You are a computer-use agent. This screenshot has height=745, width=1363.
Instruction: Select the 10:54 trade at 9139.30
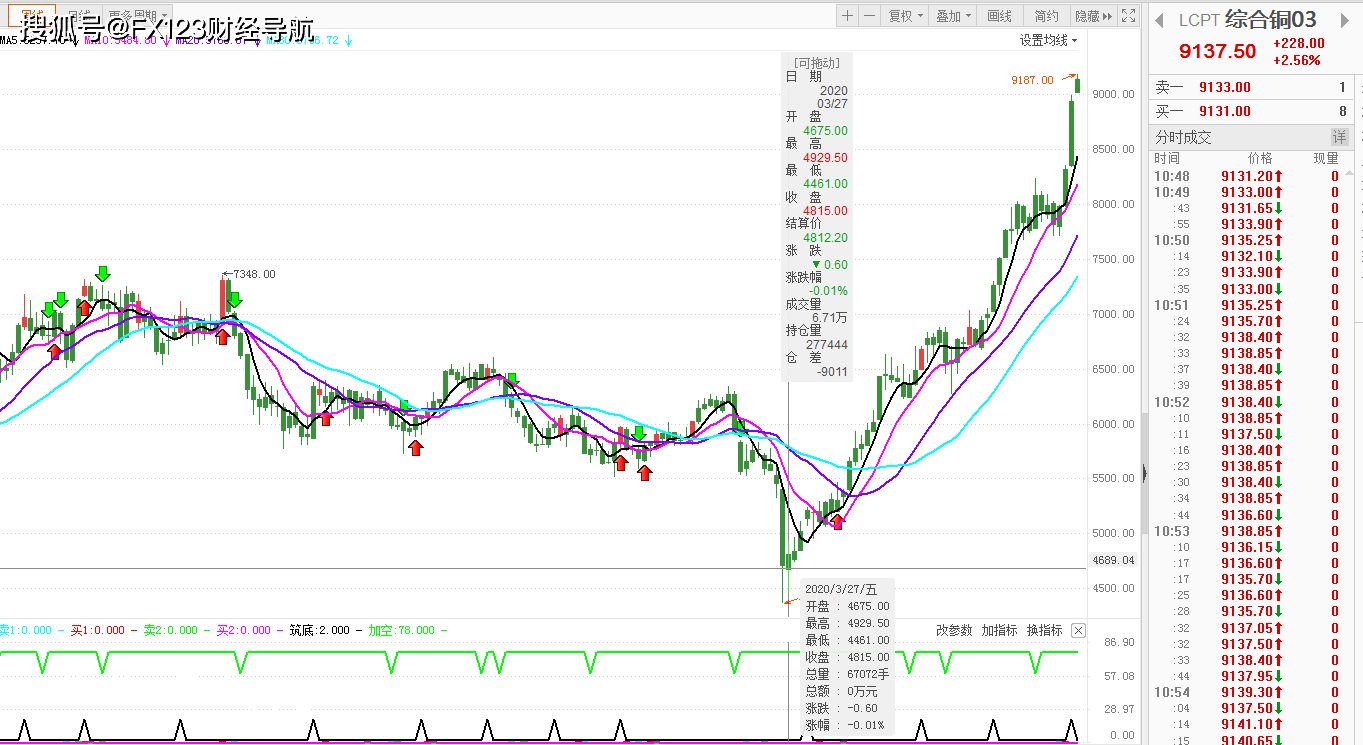[x=1248, y=692]
